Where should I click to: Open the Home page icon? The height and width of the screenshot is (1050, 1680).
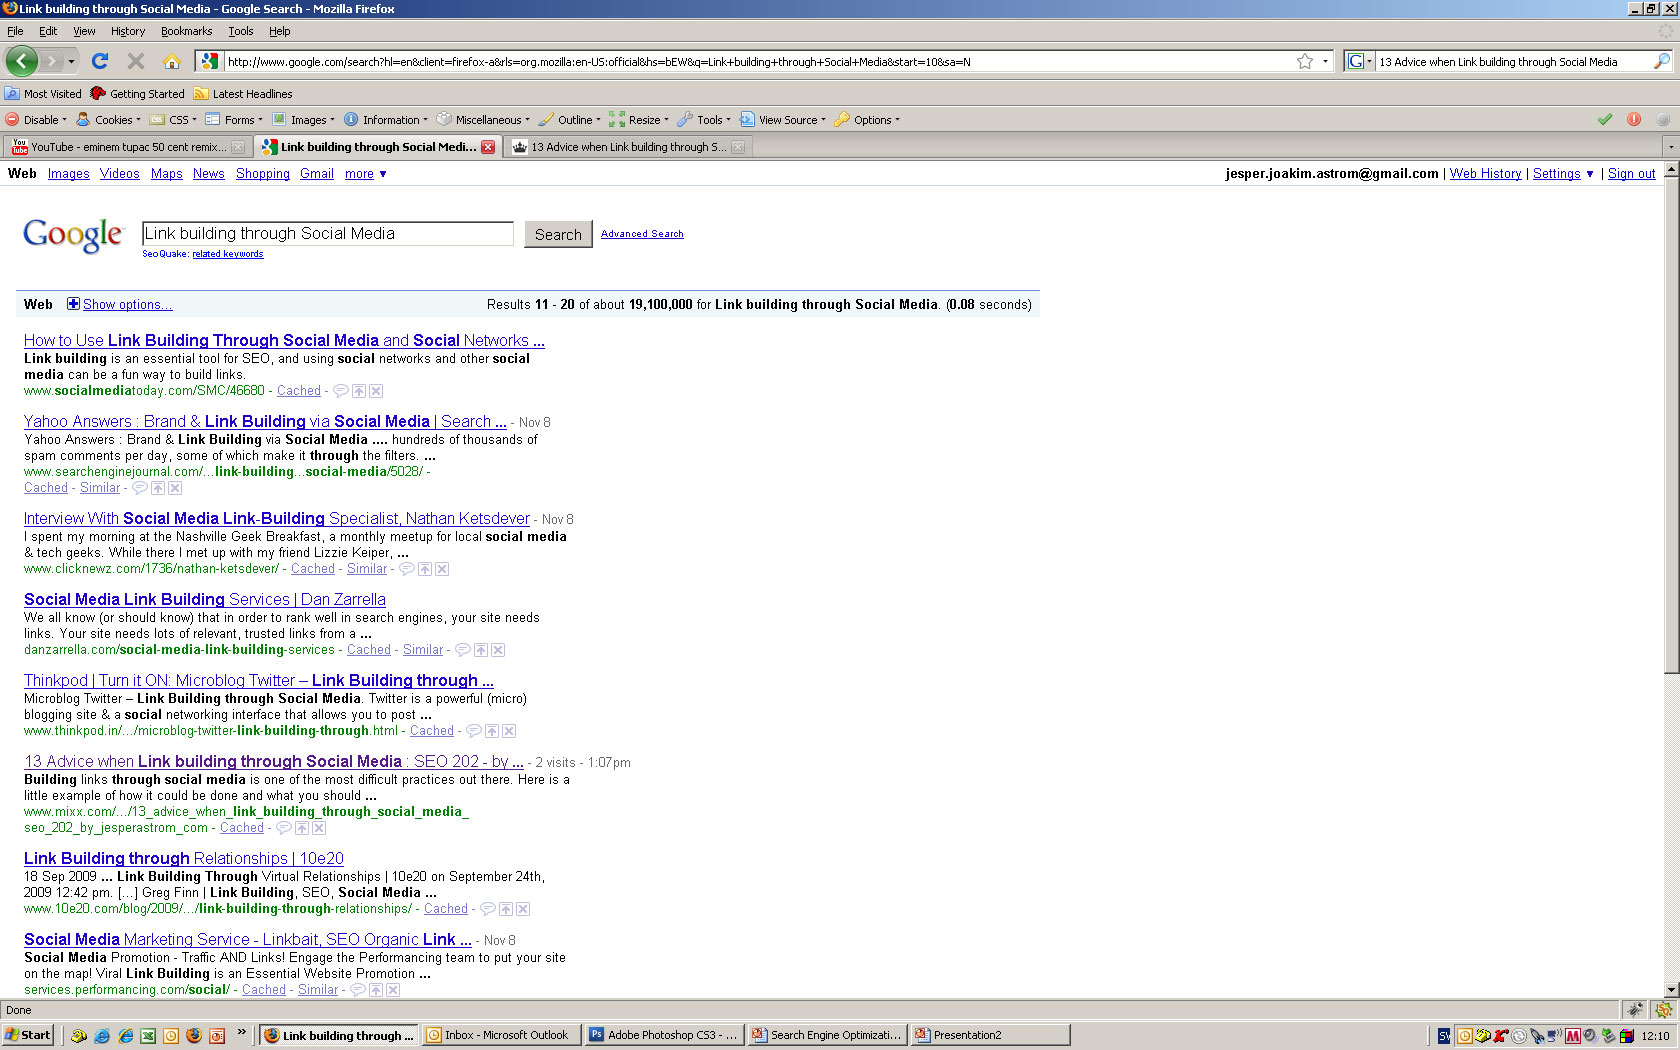172,61
